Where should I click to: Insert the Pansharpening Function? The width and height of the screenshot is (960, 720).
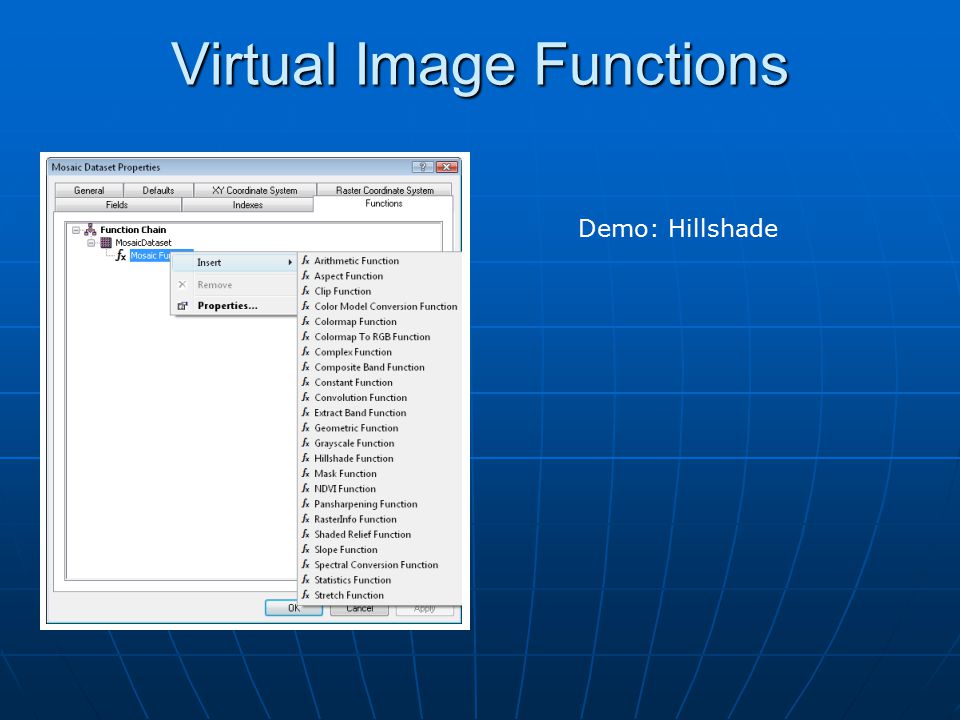380,504
